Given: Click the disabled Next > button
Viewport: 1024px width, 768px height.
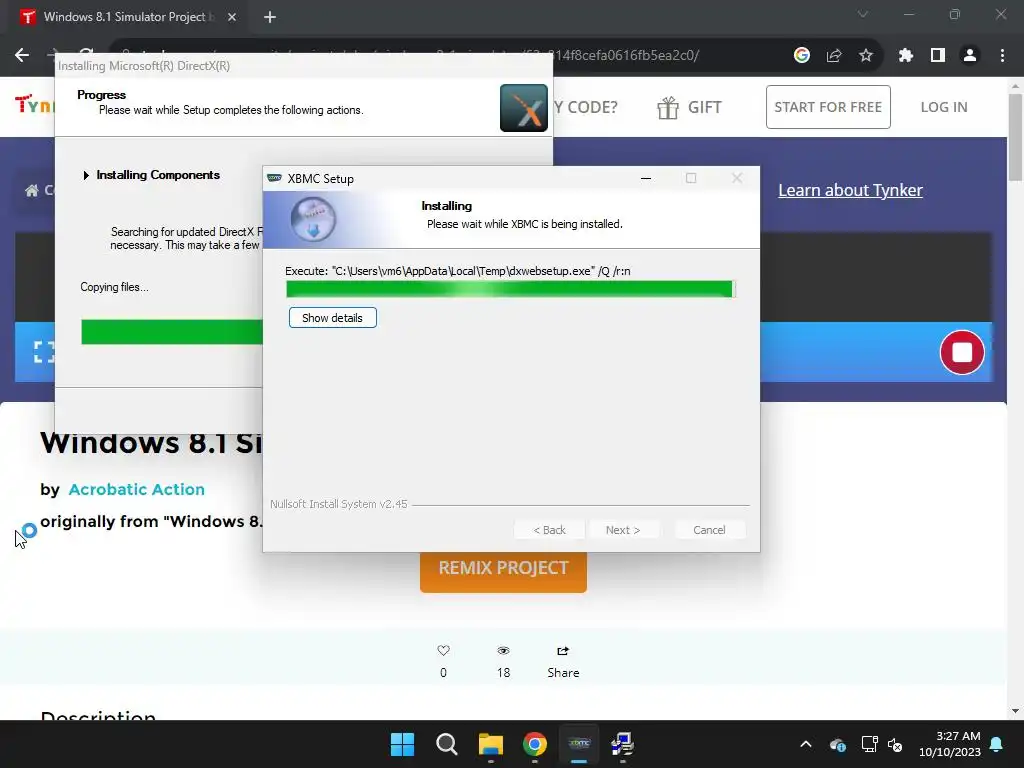Looking at the screenshot, I should click(622, 530).
